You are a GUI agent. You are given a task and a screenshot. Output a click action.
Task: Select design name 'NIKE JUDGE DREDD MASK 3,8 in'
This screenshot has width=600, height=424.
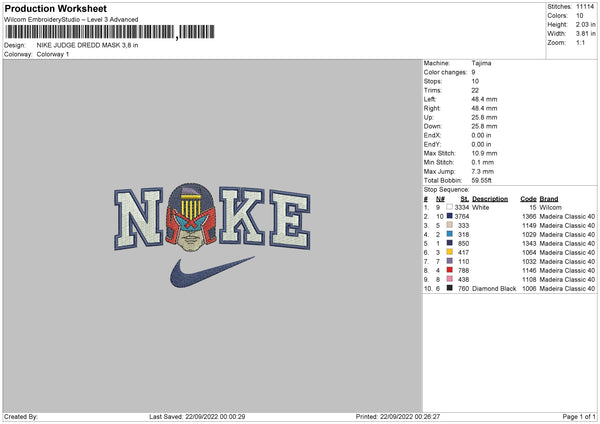(87, 45)
